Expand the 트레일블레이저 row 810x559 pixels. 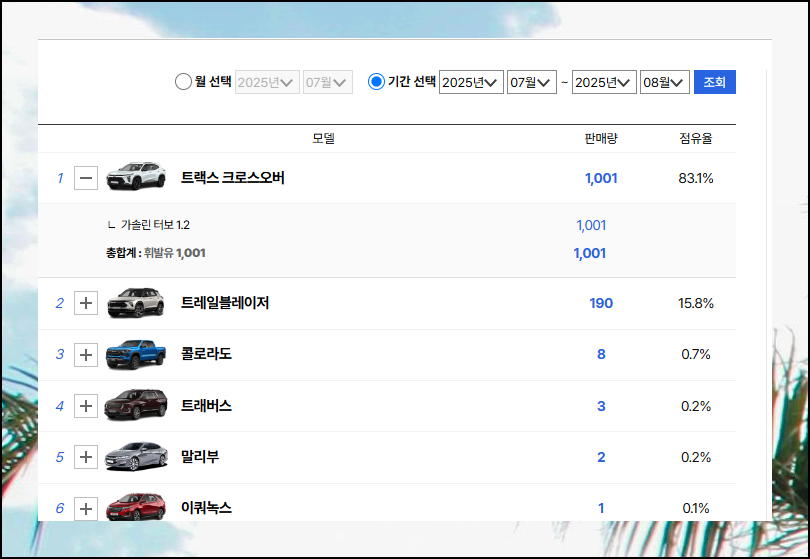(86, 303)
